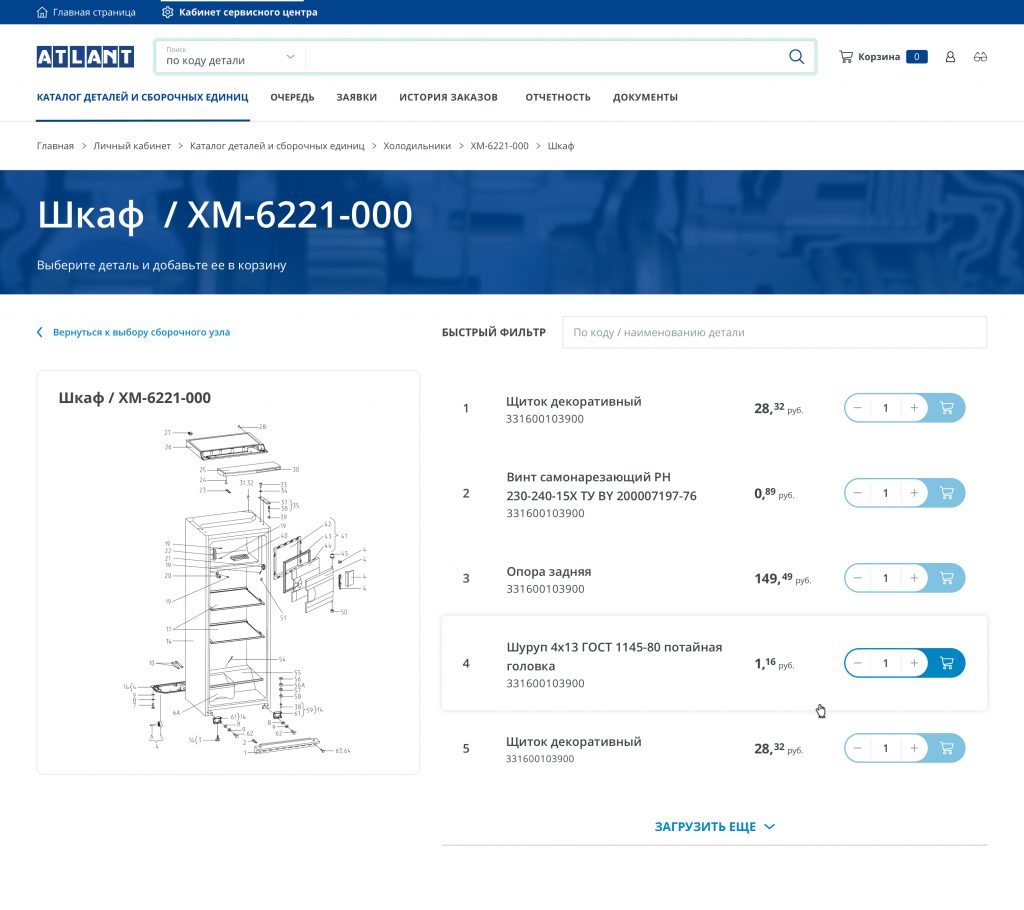The image size is (1024, 910).
Task: Switch to История заказов tab
Action: coord(448,97)
